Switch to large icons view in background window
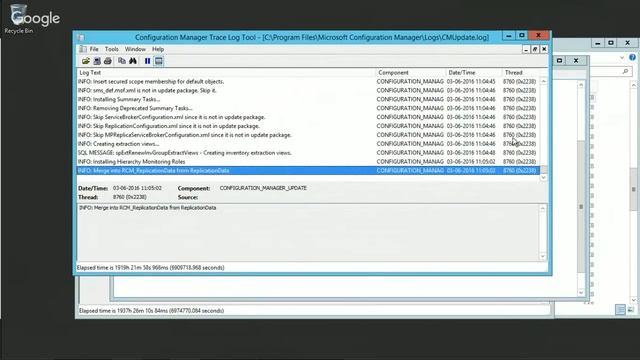The image size is (640, 360). (631, 310)
